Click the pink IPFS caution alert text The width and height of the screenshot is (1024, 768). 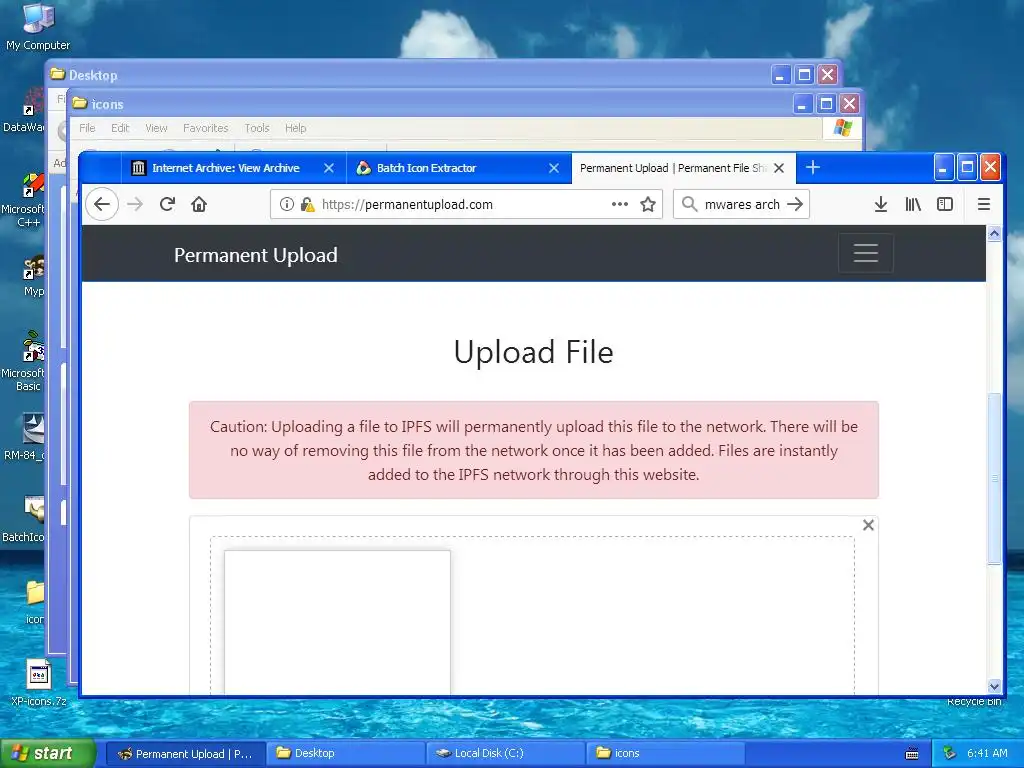[534, 451]
